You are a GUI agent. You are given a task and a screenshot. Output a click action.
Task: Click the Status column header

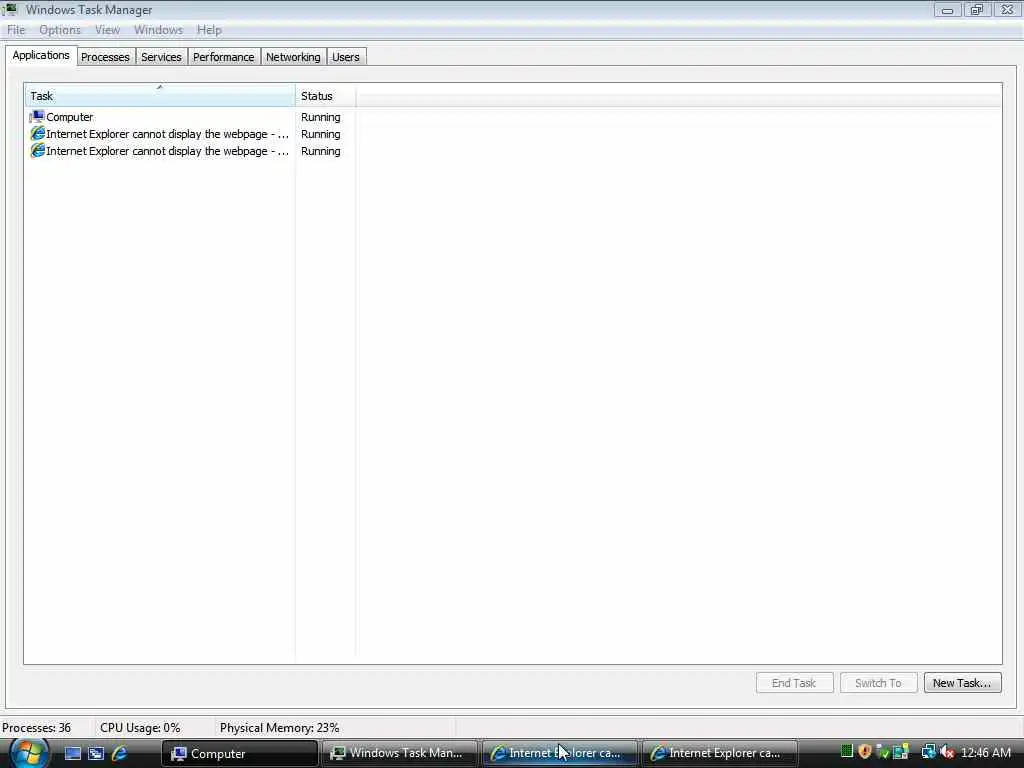click(x=325, y=96)
